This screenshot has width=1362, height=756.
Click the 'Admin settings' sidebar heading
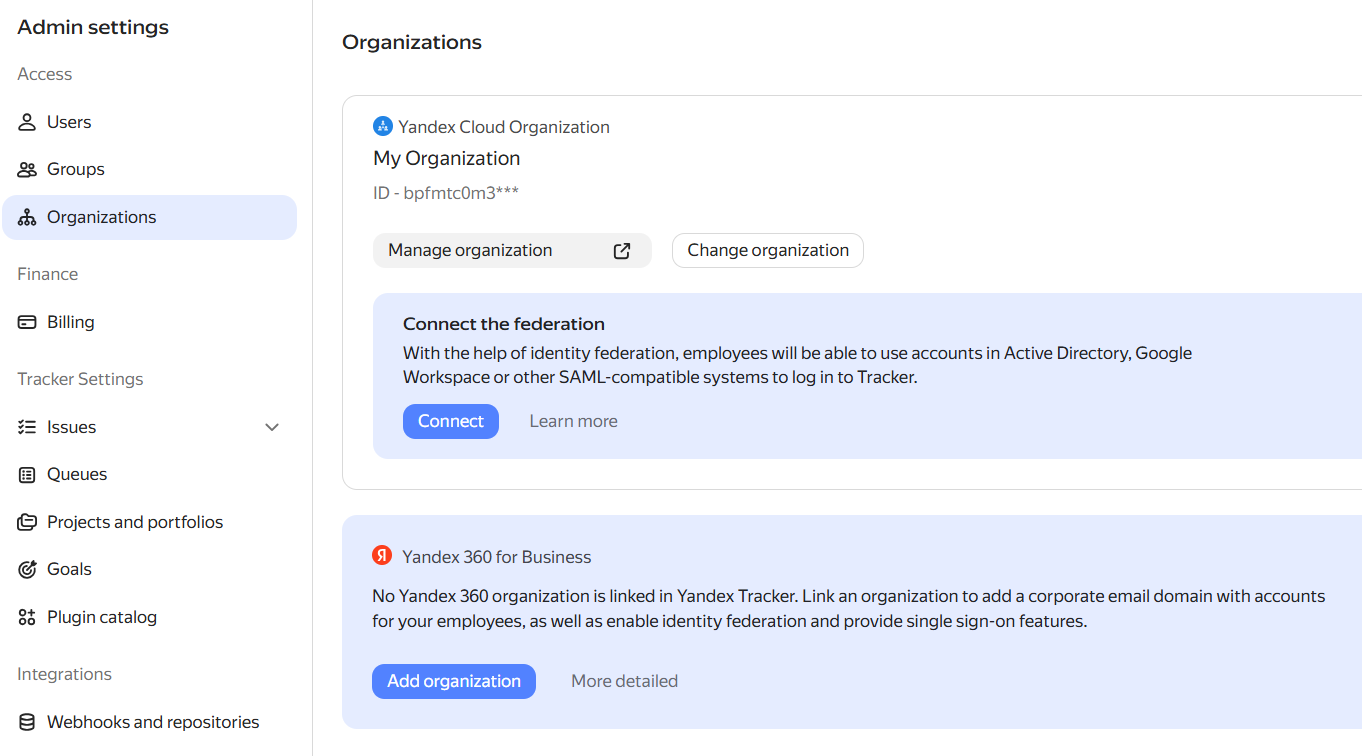pyautogui.click(x=93, y=27)
